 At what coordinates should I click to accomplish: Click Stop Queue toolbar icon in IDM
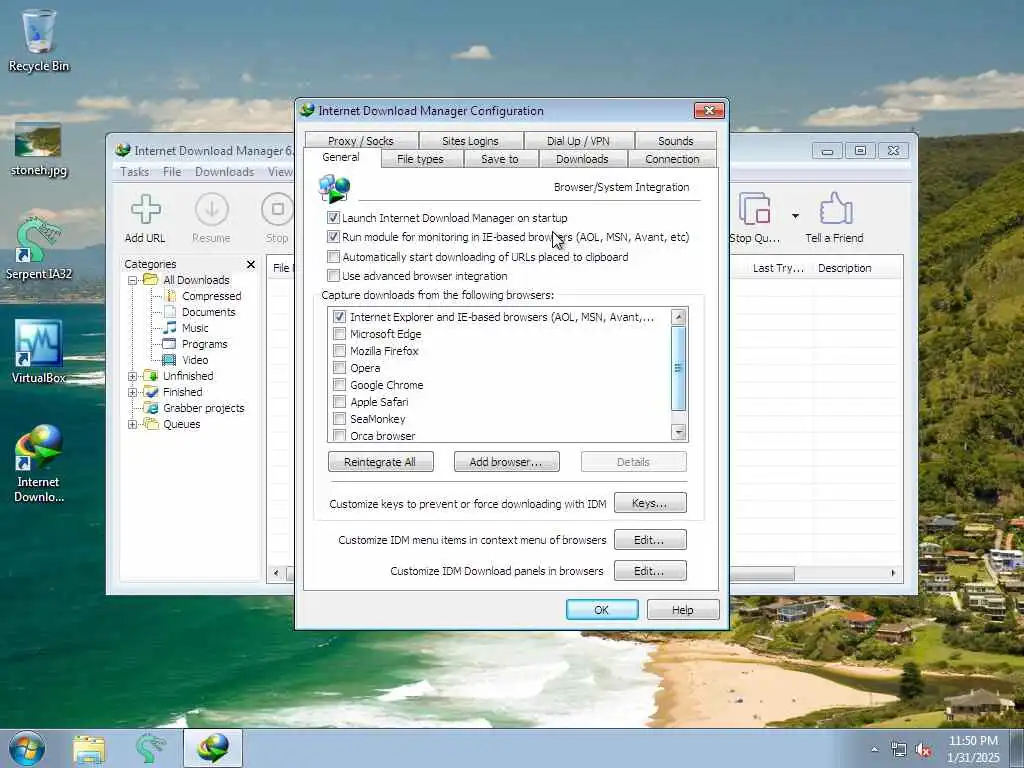pos(755,219)
